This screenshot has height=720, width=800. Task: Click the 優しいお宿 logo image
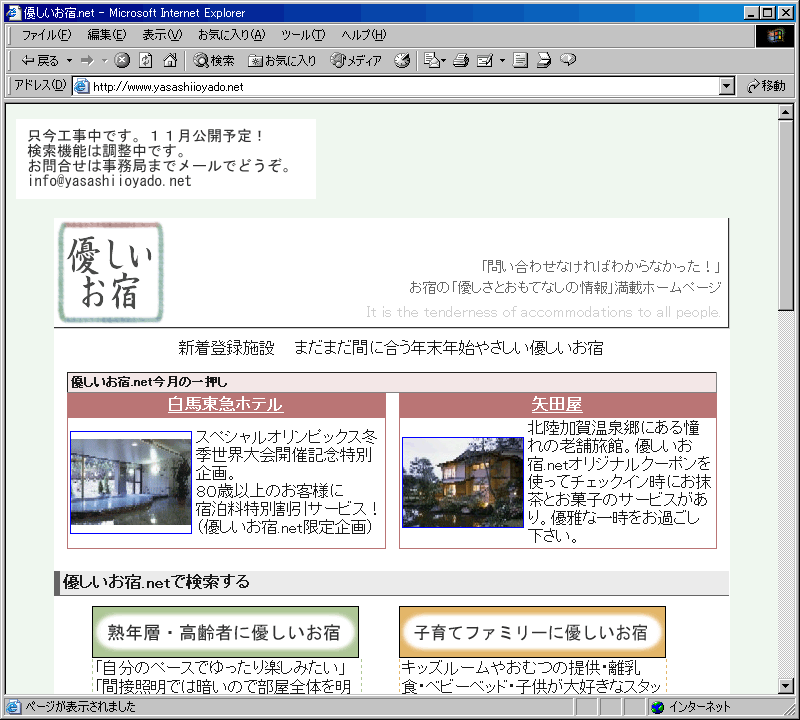click(x=111, y=272)
